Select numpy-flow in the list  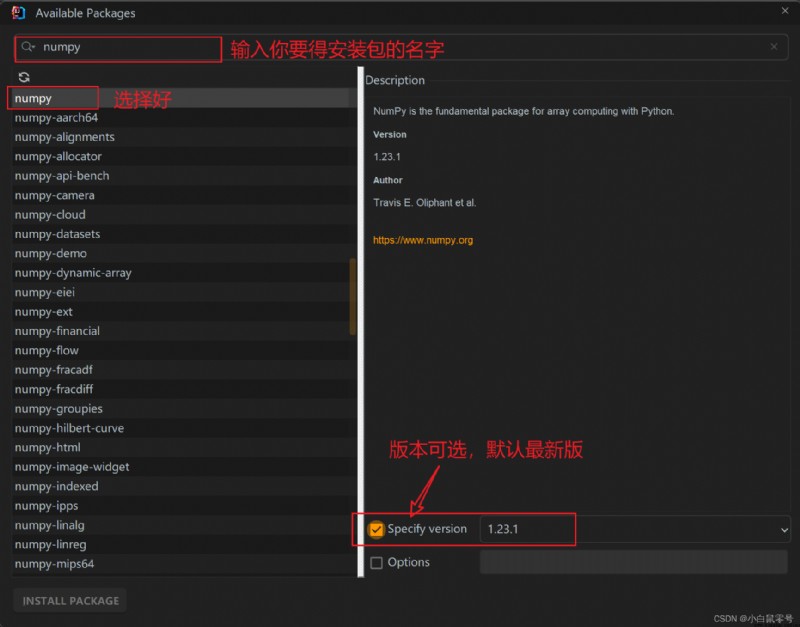point(184,350)
